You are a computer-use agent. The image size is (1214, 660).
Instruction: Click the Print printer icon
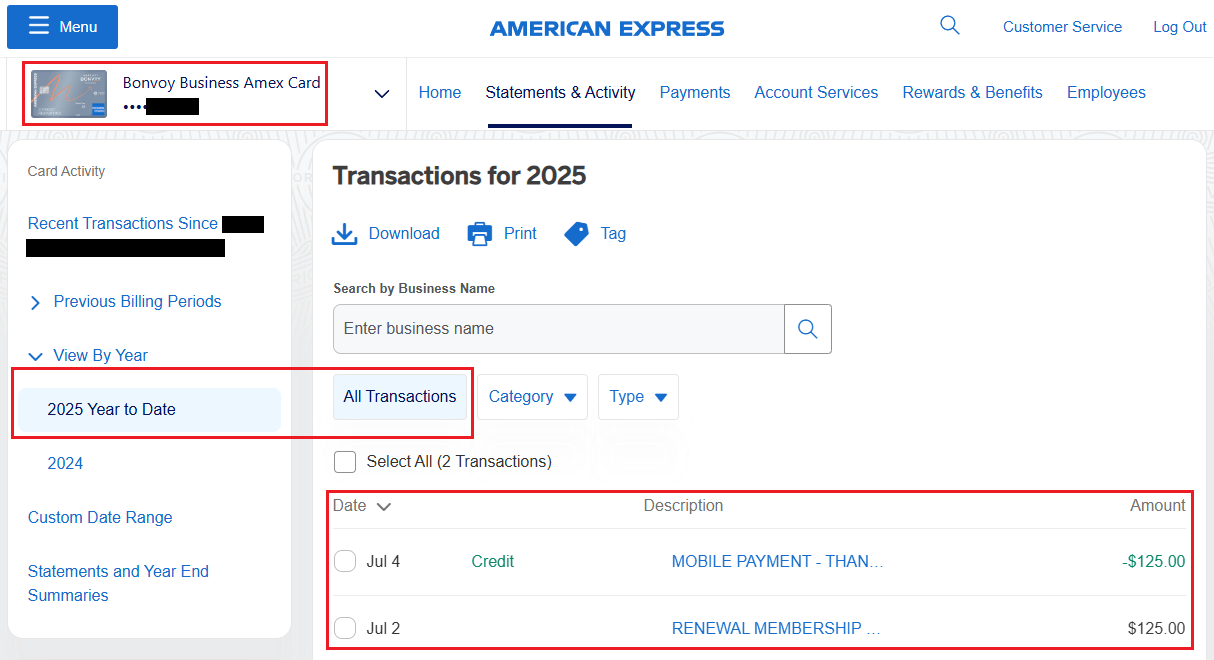pyautogui.click(x=480, y=234)
